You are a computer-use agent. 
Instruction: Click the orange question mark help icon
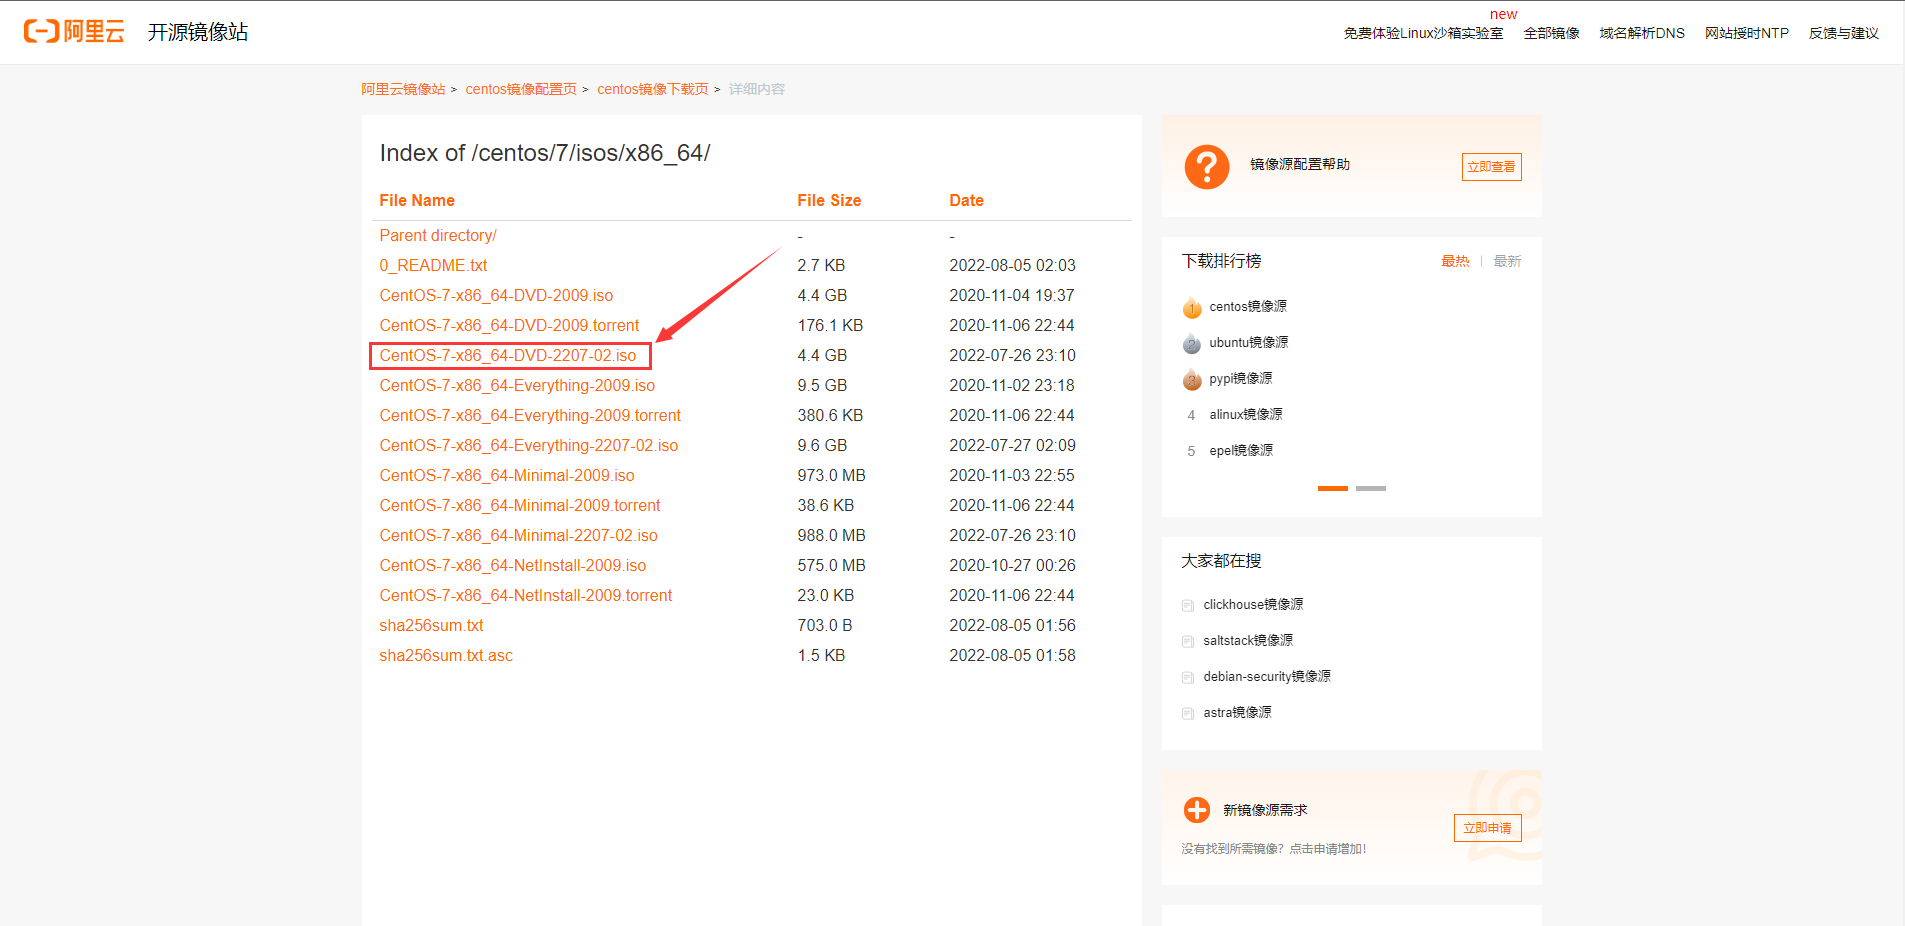tap(1206, 167)
